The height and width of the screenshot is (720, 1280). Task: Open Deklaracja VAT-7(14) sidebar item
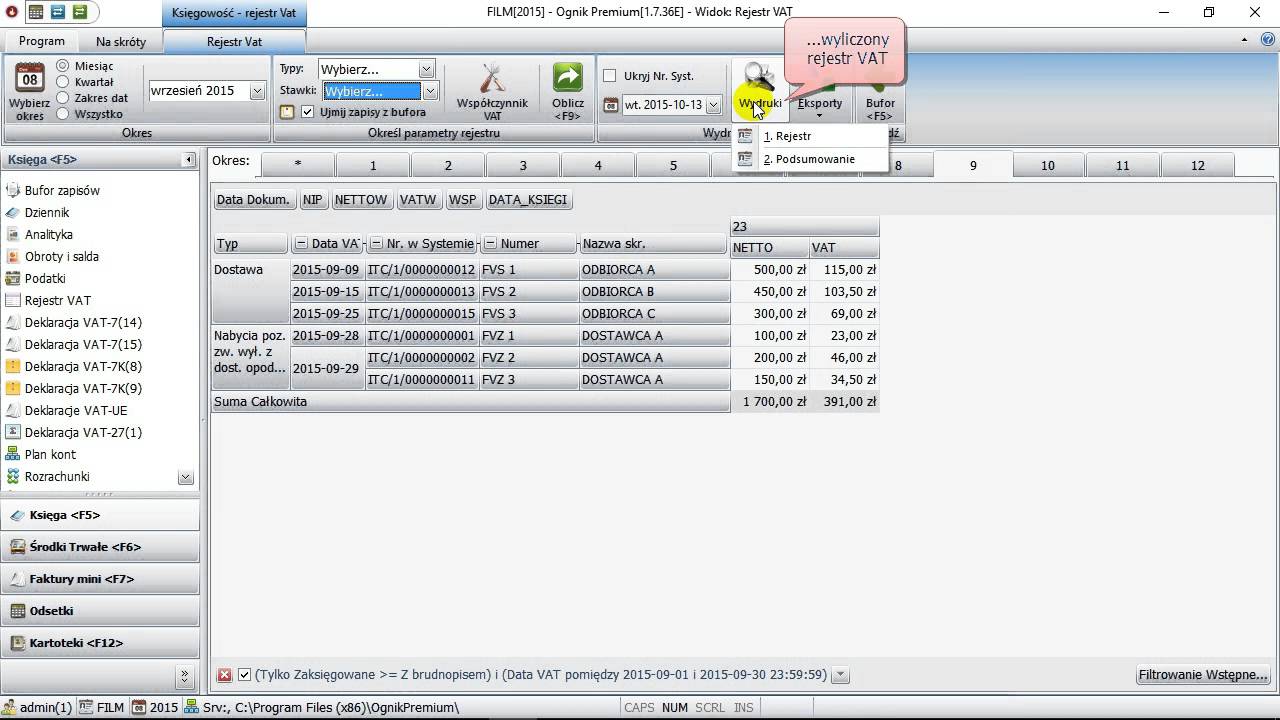(83, 322)
